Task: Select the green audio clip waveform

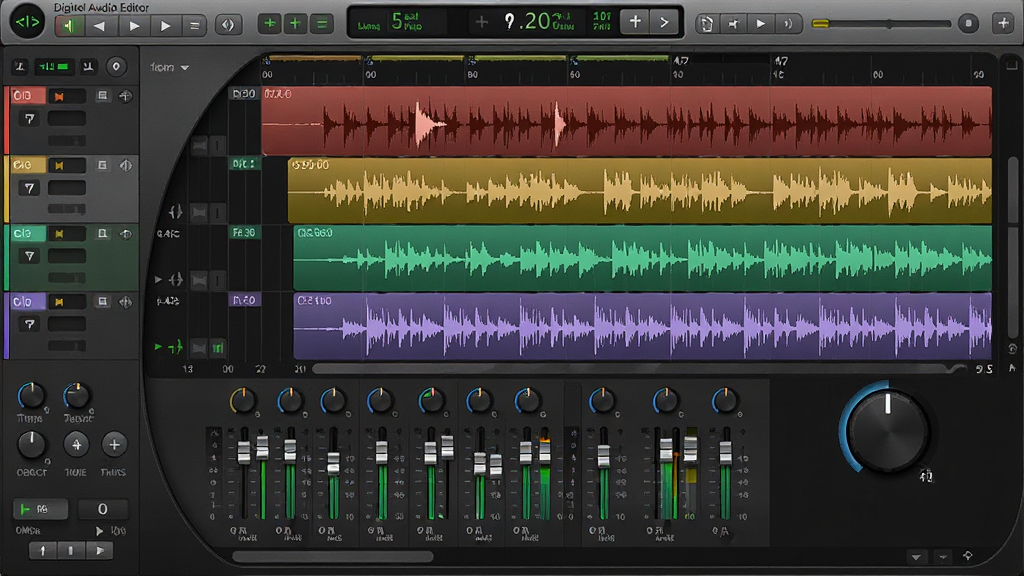Action: 643,258
